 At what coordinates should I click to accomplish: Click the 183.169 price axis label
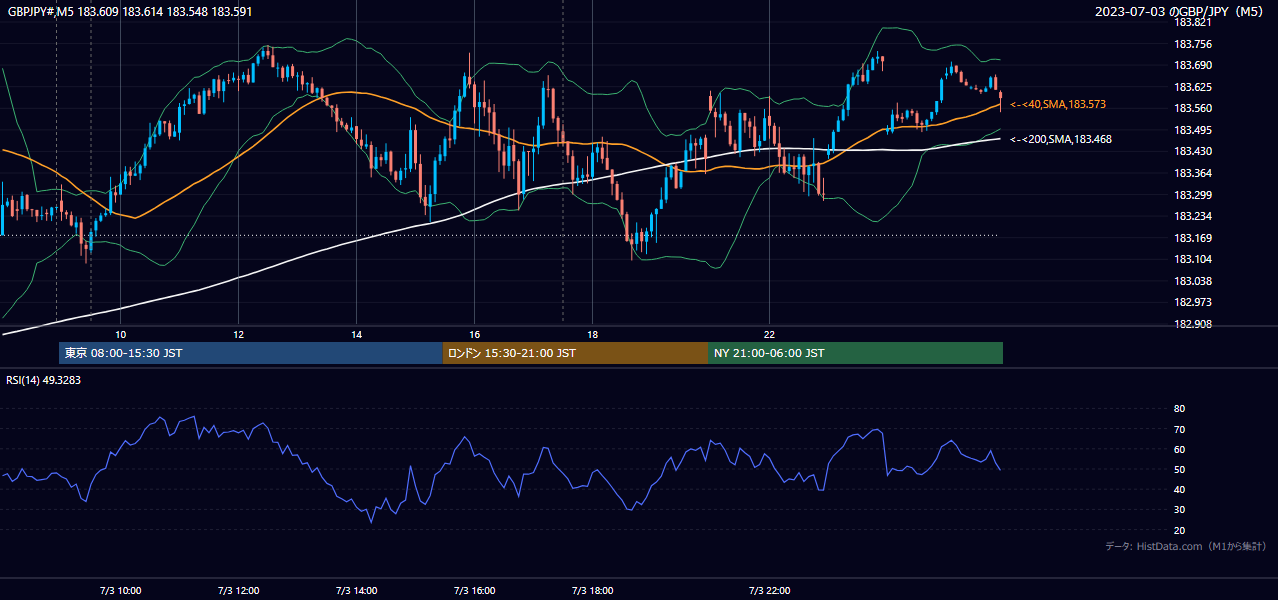(1192, 238)
